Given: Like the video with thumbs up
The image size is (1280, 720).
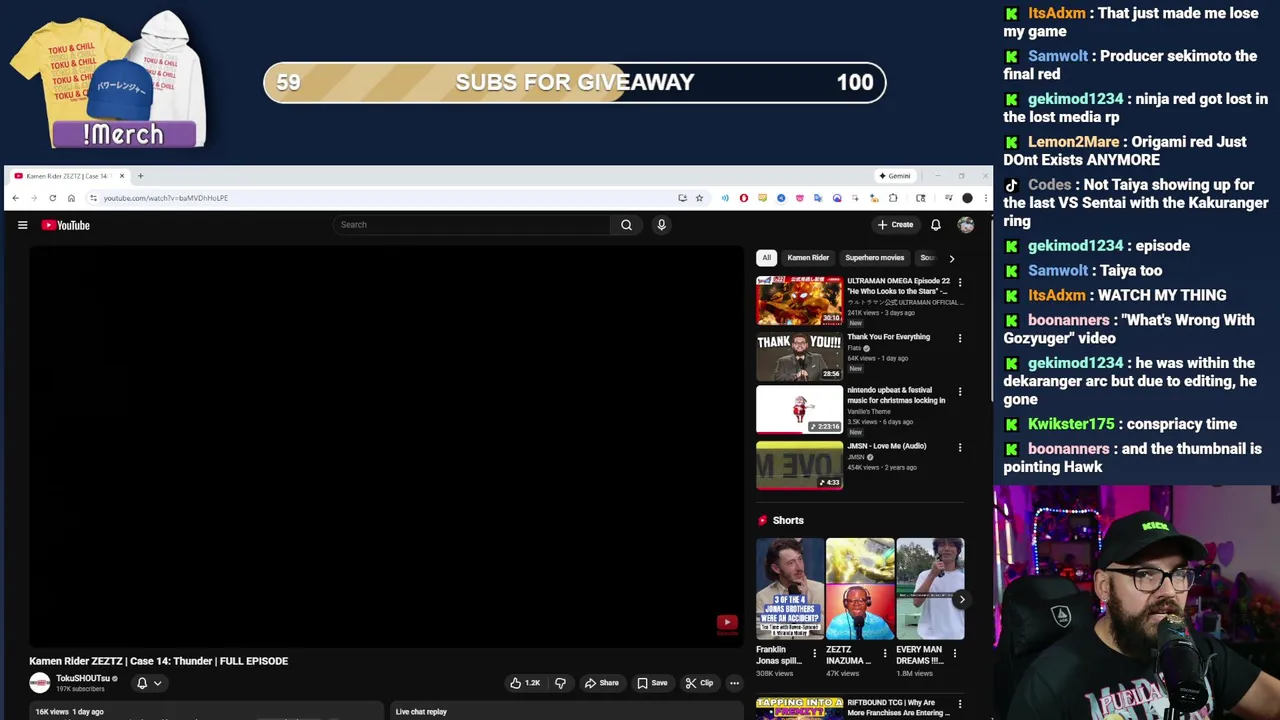Looking at the screenshot, I should (525, 683).
